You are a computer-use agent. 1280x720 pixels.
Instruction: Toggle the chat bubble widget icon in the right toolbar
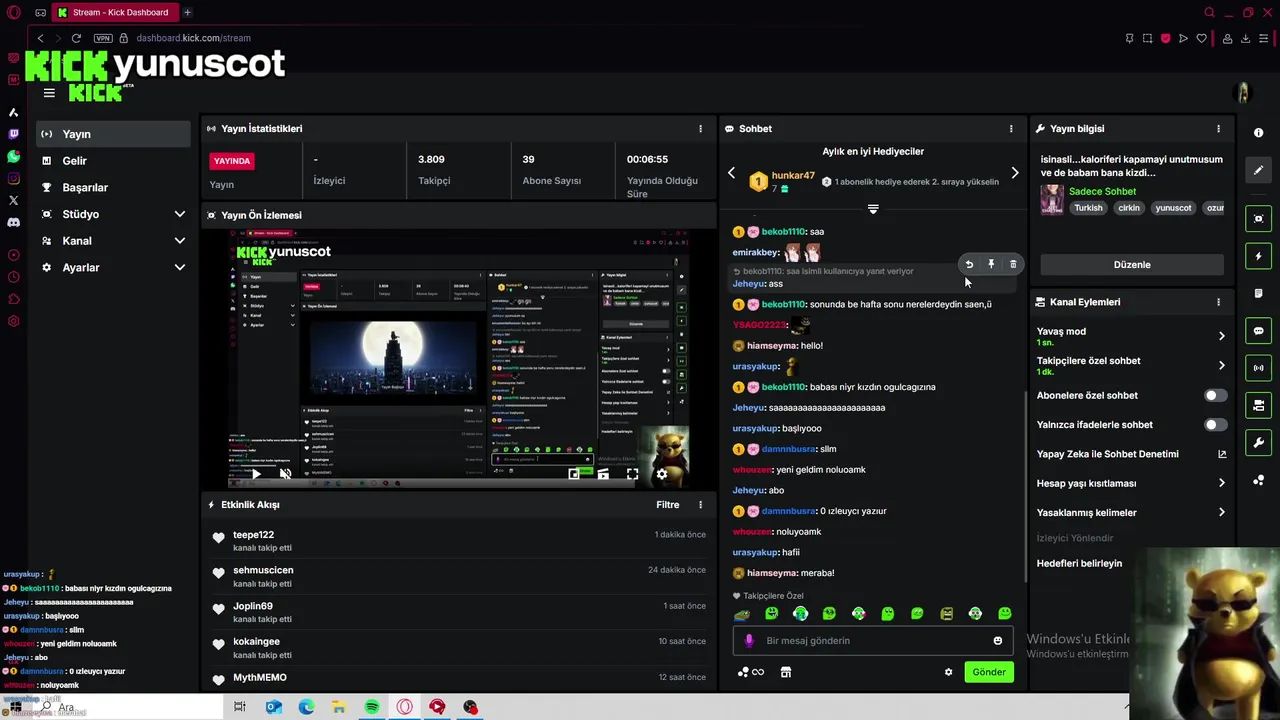1258,331
